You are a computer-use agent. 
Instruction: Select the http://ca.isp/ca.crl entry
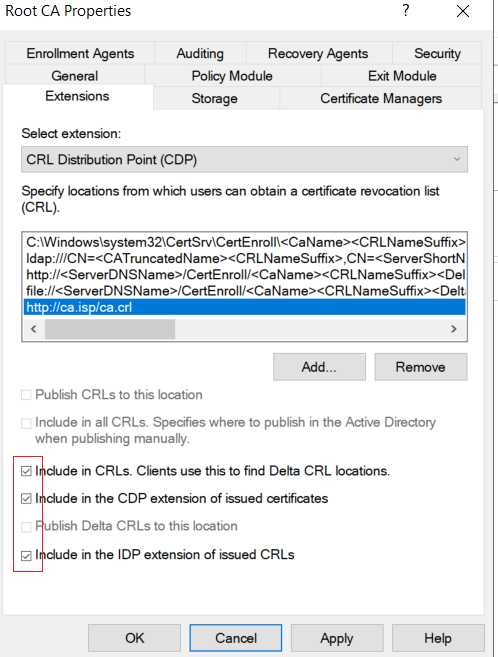[x=245, y=307]
